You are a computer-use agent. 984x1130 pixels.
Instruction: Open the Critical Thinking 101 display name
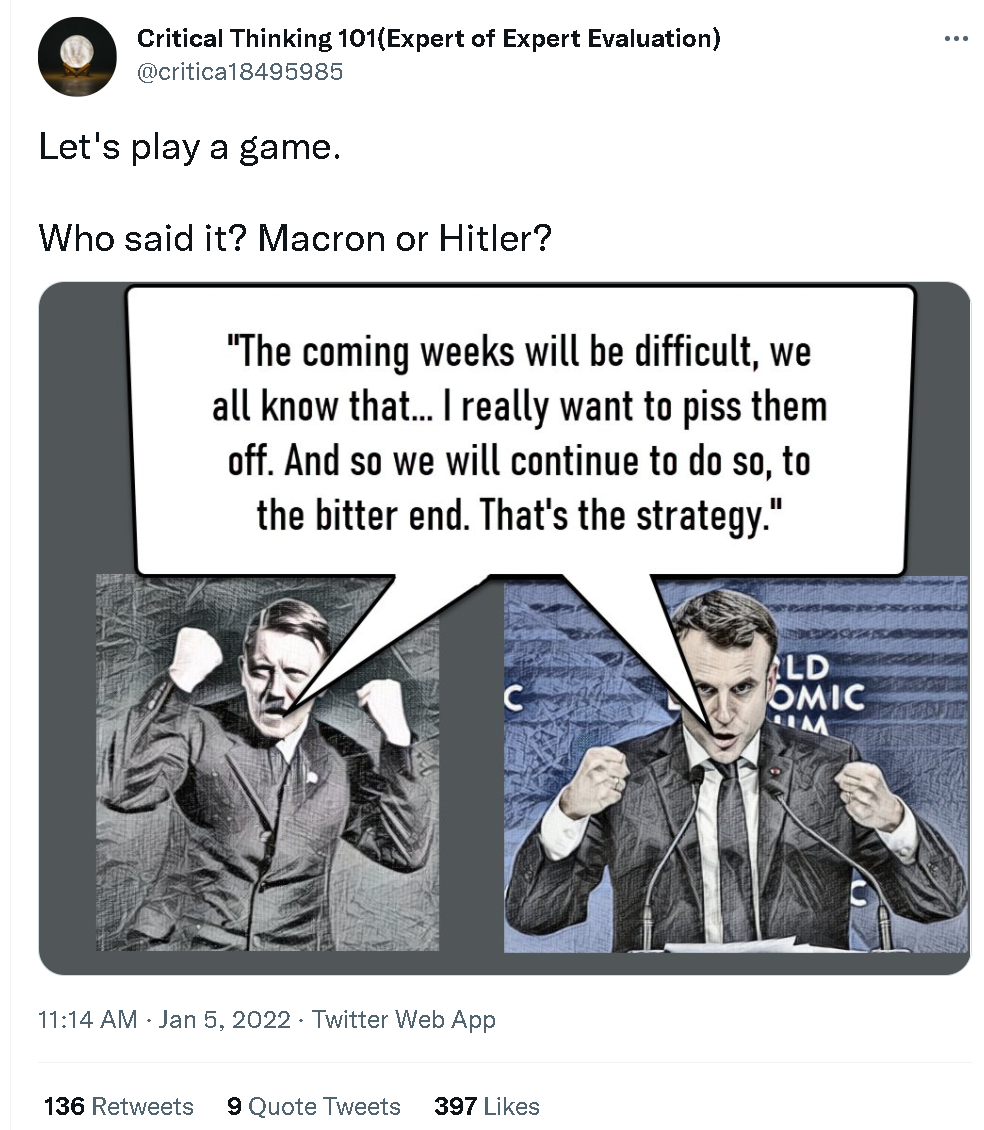pos(428,39)
